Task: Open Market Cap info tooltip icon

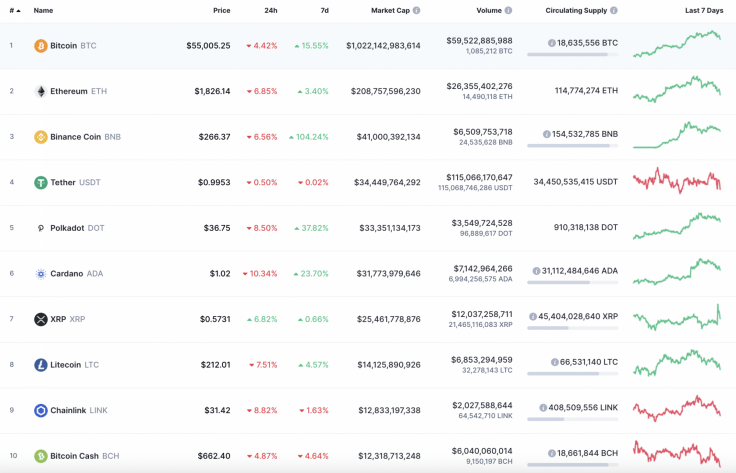Action: (416, 10)
